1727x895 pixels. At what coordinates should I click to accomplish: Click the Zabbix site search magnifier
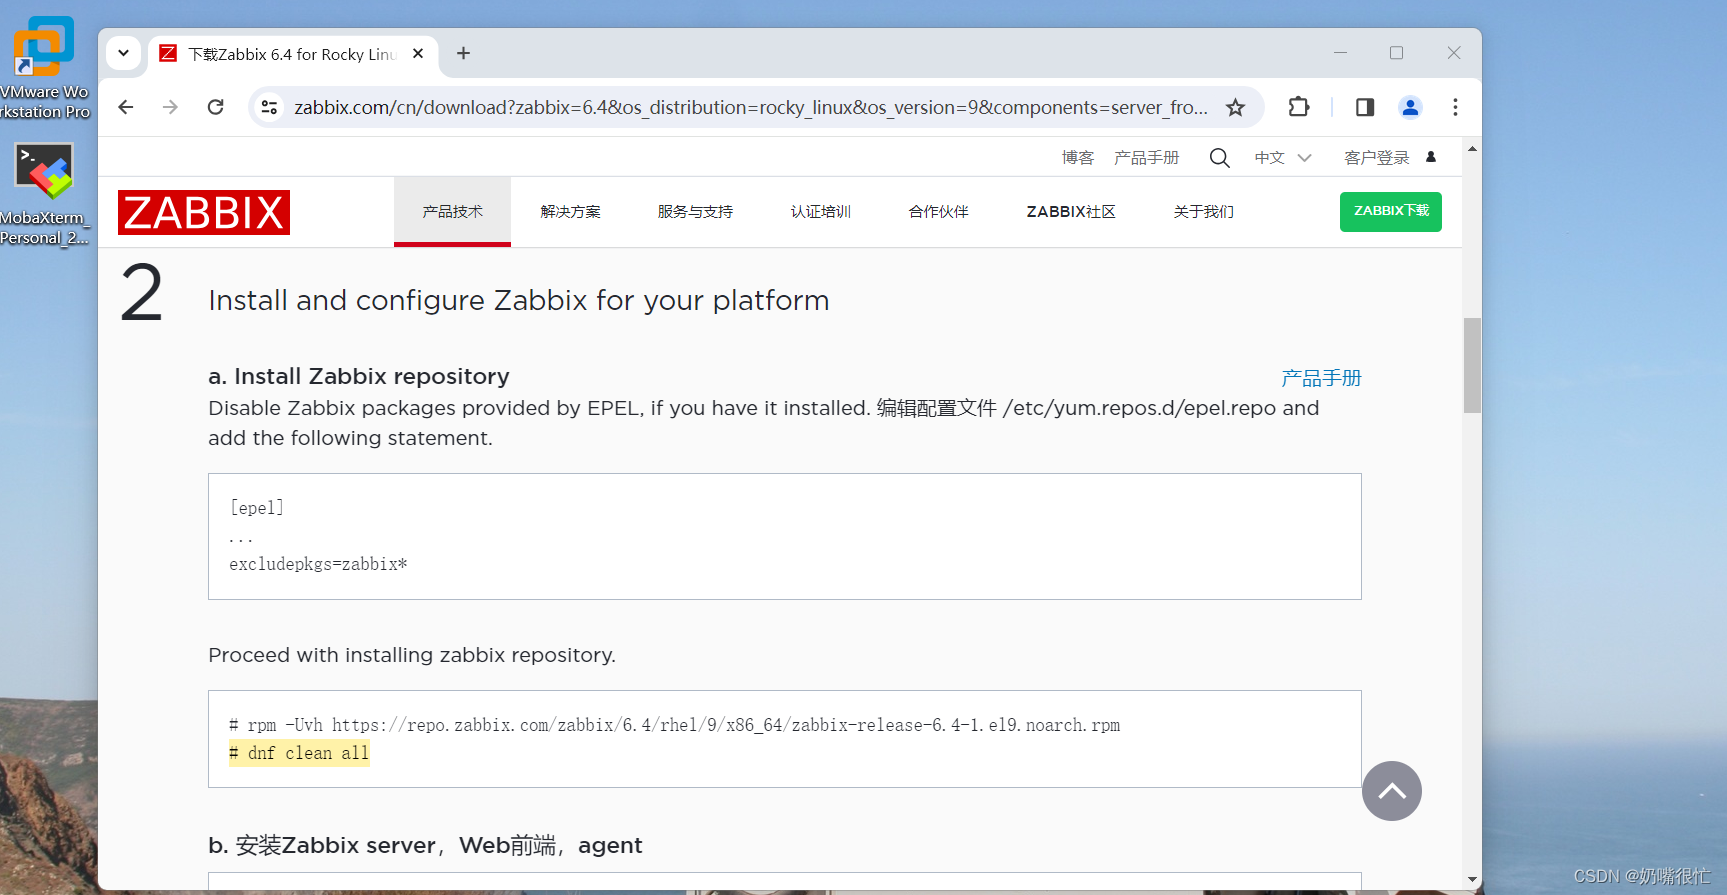(x=1219, y=158)
